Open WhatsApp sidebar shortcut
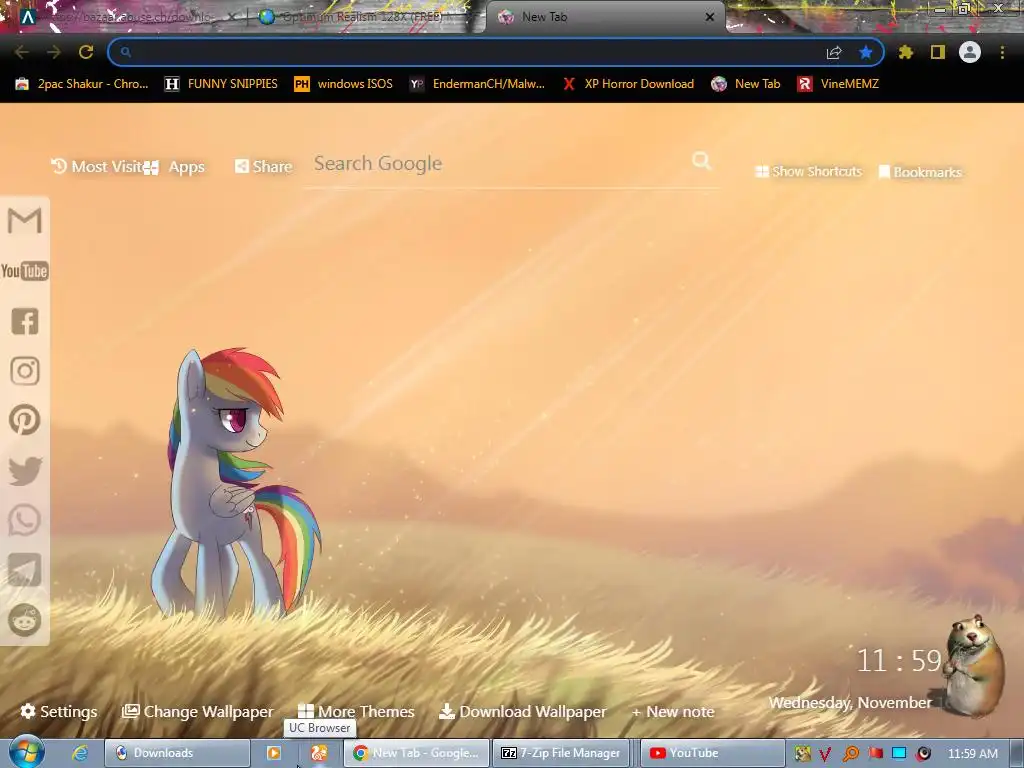 click(x=25, y=520)
